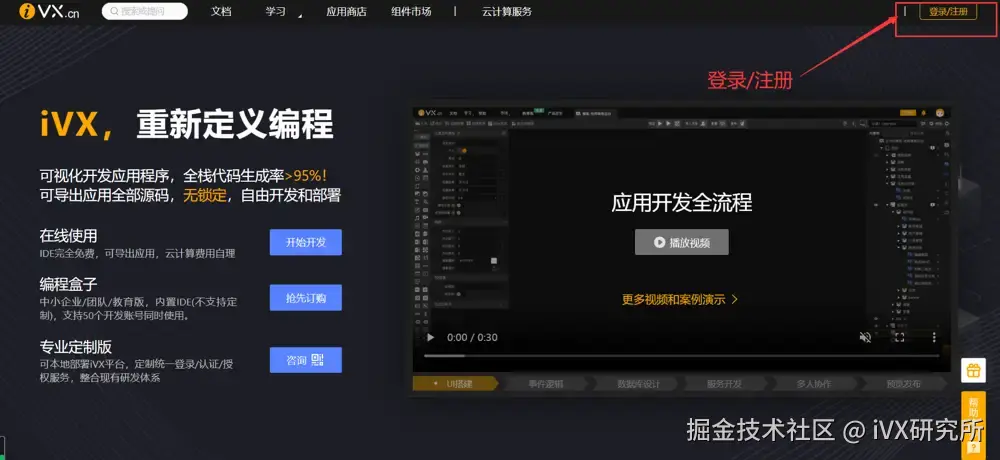Open the 文档 menu item
Screen dimensions: 1000x460
(221, 11)
